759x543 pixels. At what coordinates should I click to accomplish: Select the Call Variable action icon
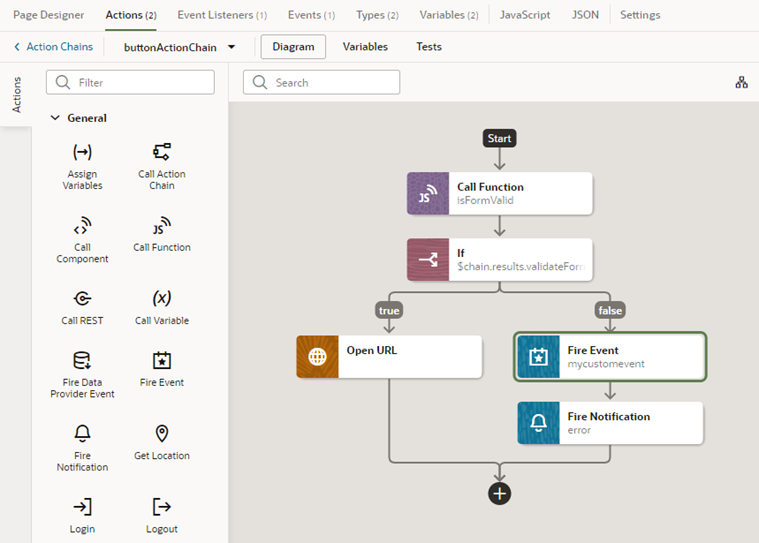click(162, 298)
